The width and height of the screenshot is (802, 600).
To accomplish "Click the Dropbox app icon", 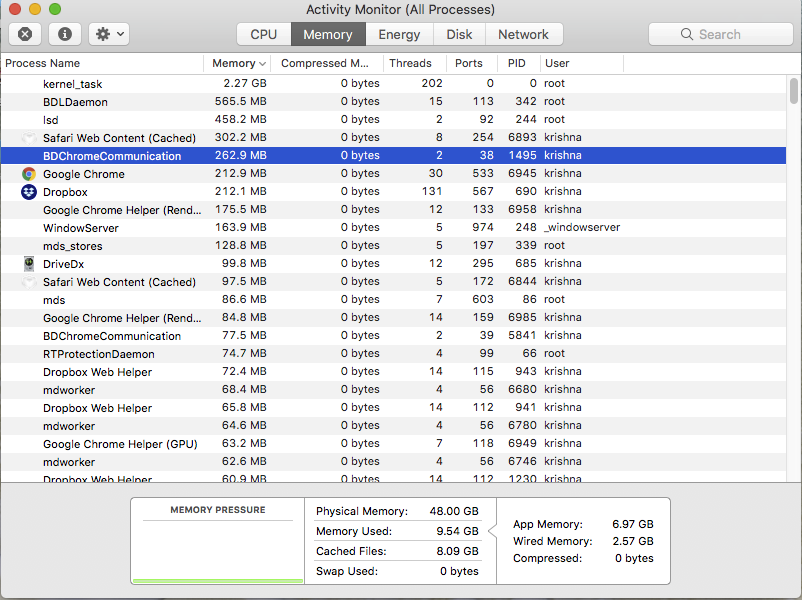I will (x=29, y=192).
